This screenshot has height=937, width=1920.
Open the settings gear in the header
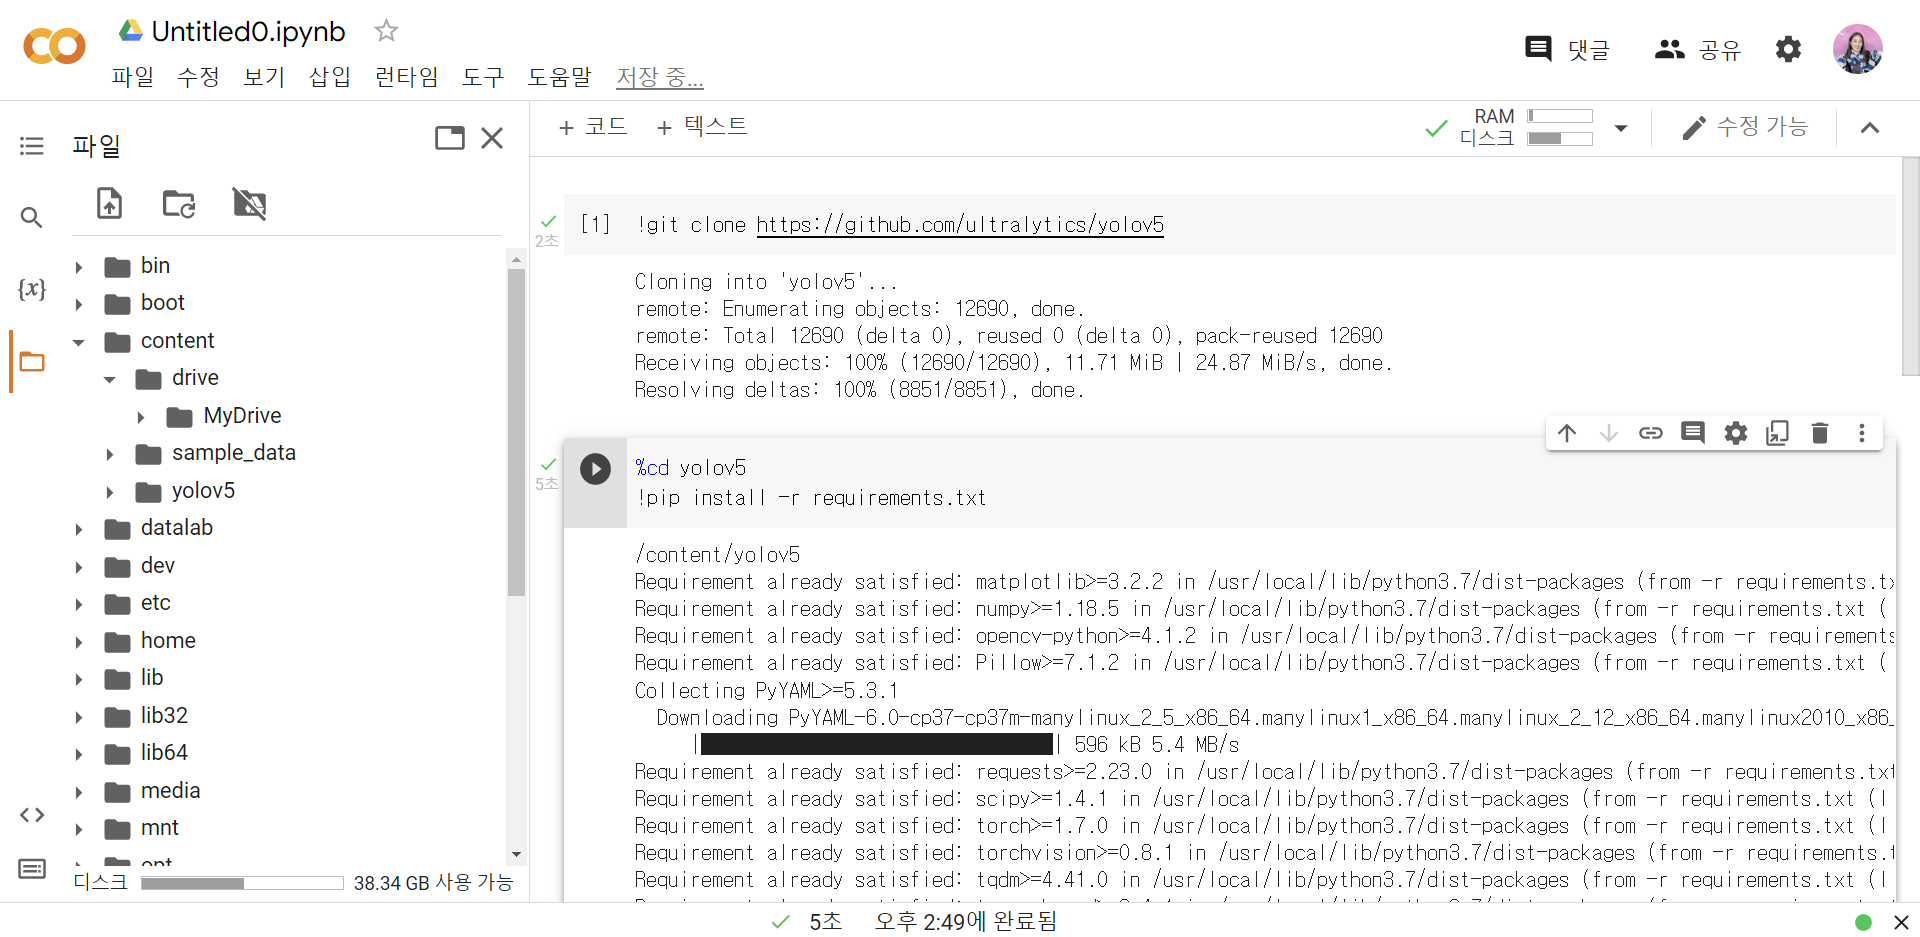(x=1788, y=48)
